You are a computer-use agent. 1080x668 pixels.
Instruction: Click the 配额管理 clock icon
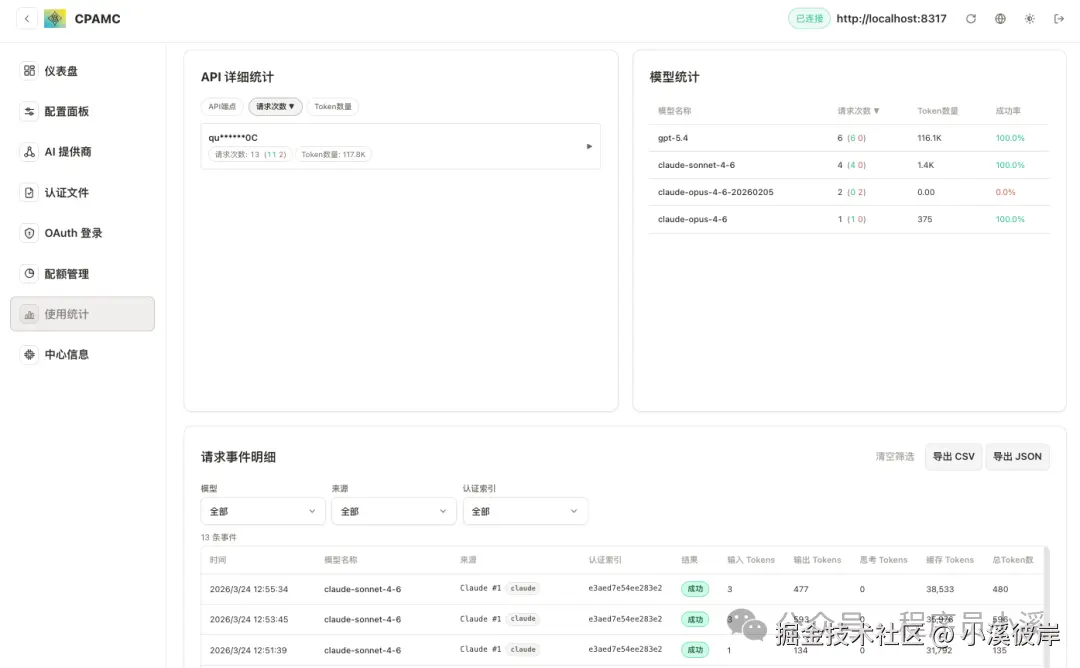click(29, 273)
